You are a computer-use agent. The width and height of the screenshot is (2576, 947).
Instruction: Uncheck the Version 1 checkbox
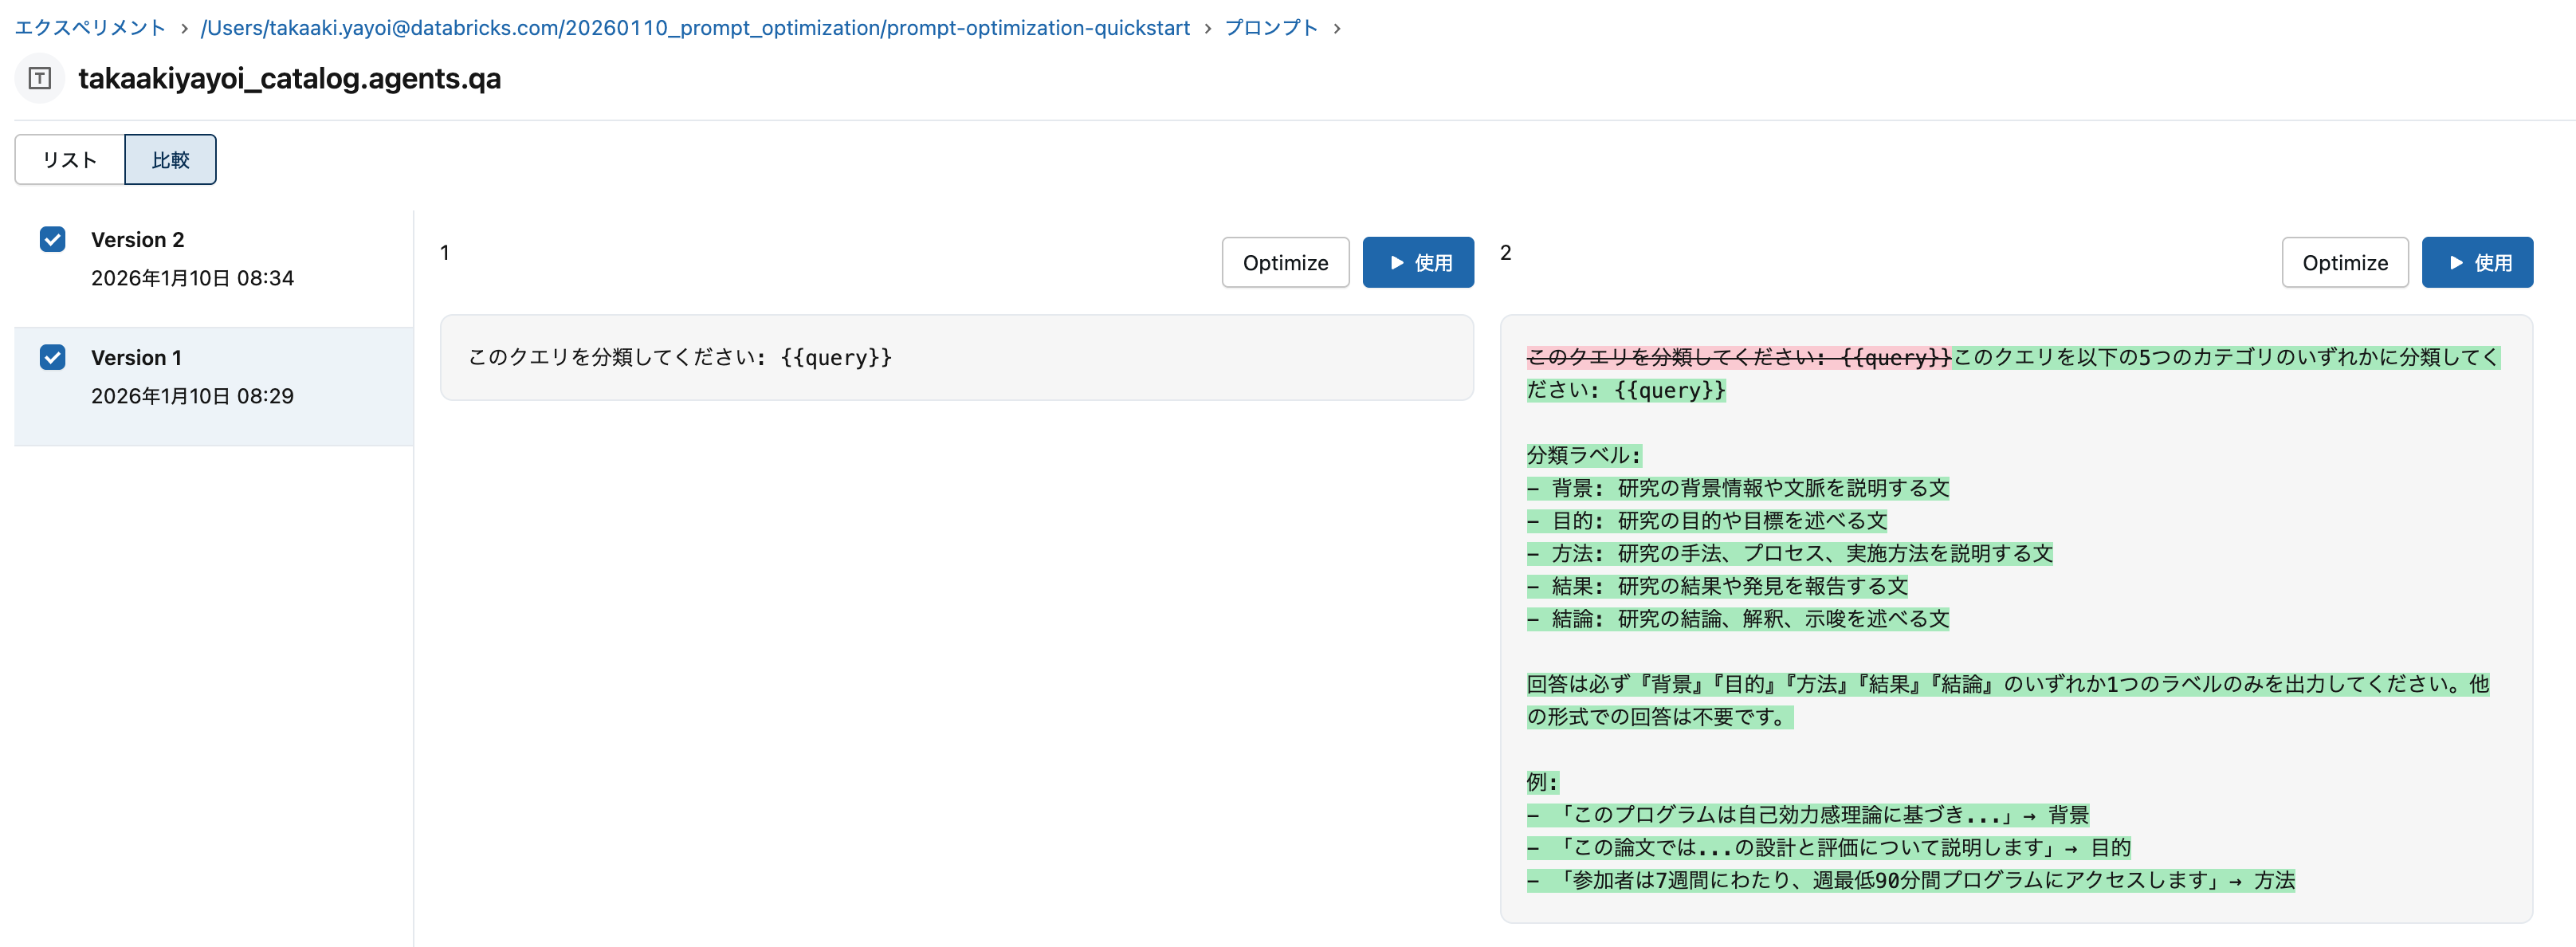click(x=52, y=357)
